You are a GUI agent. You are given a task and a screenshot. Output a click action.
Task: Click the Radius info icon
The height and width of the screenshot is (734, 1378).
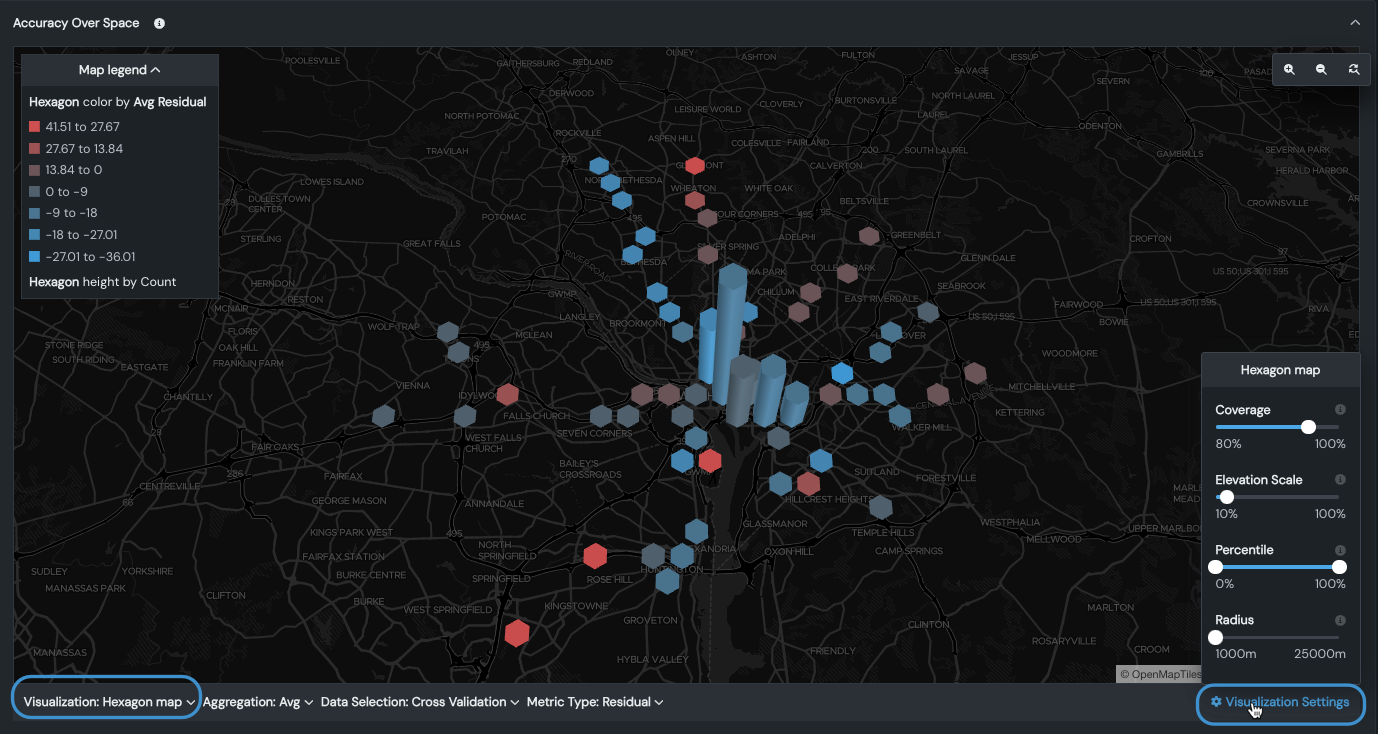click(x=1340, y=620)
